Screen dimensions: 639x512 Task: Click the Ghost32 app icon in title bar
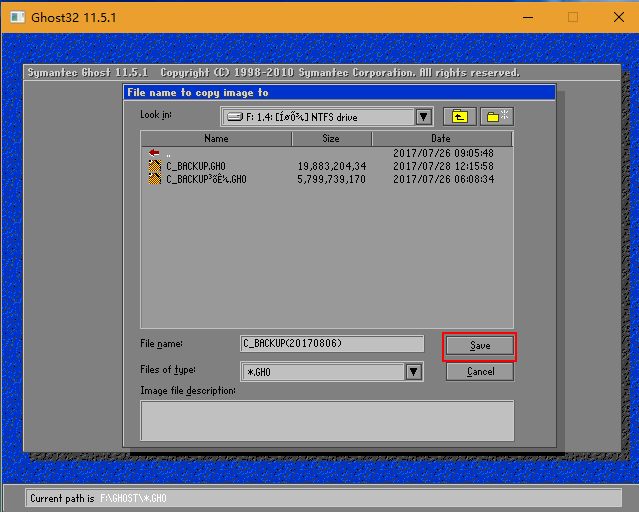click(x=17, y=17)
